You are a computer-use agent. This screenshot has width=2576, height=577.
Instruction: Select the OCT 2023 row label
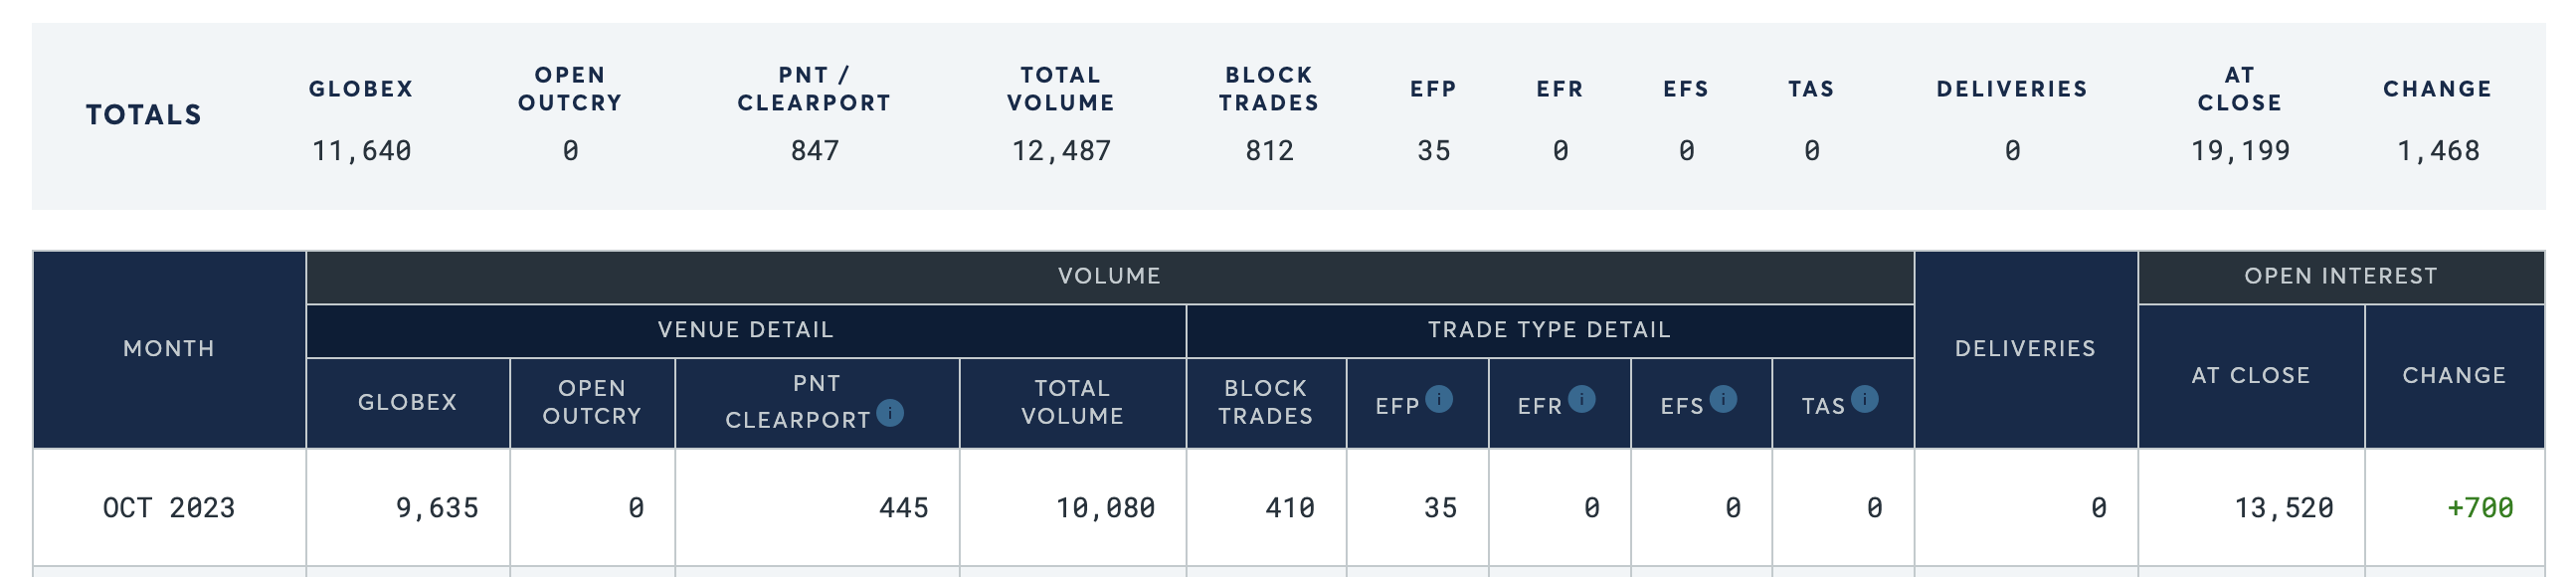[169, 508]
